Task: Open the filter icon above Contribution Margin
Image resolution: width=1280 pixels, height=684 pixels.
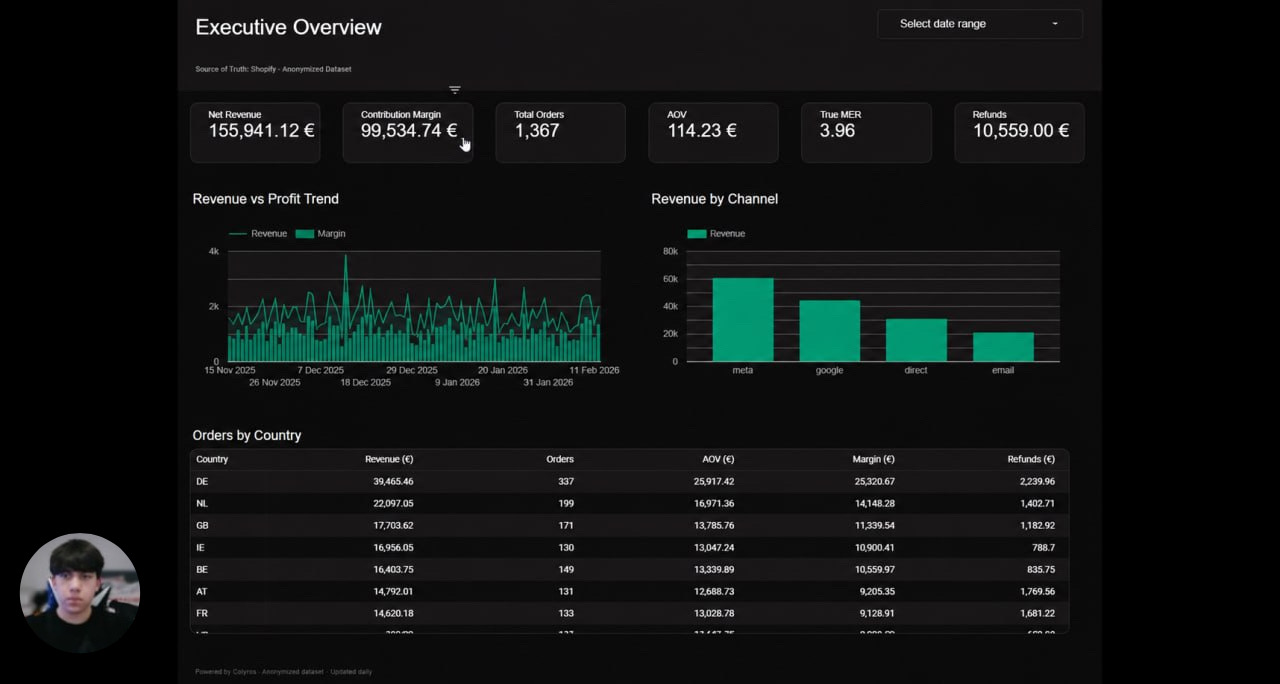Action: (455, 90)
